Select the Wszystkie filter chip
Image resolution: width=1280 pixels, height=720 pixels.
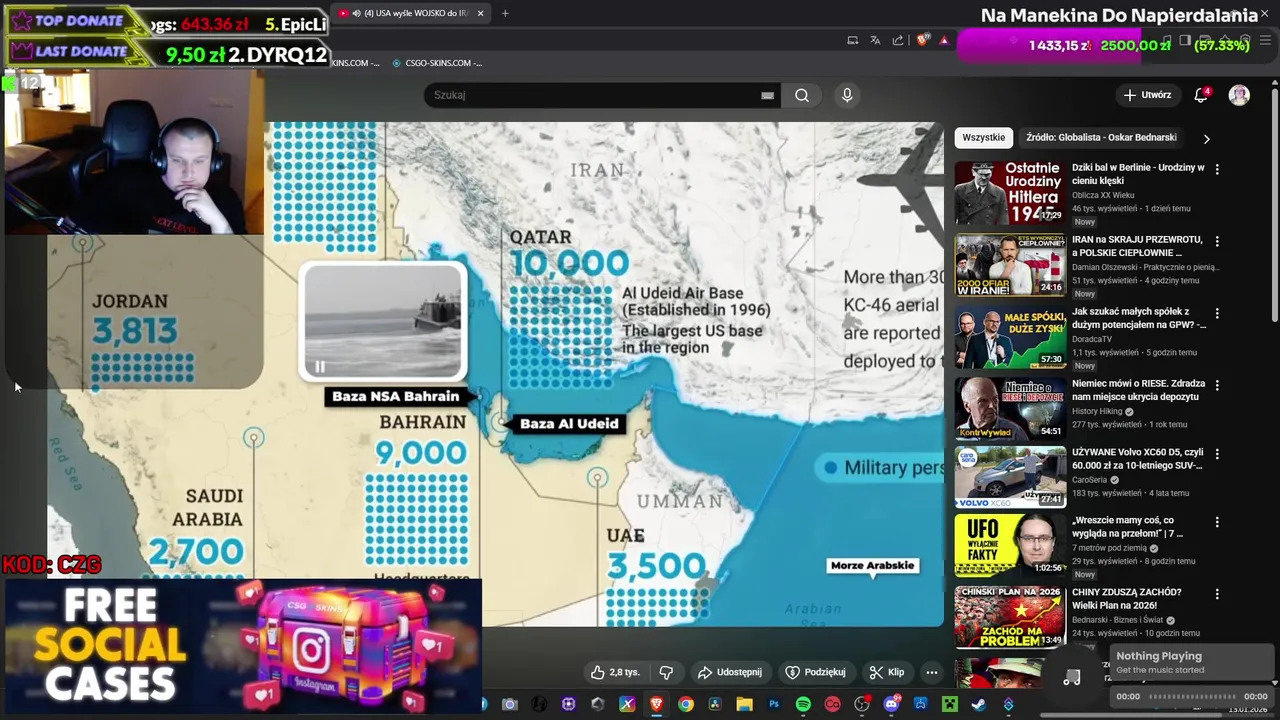(x=984, y=137)
